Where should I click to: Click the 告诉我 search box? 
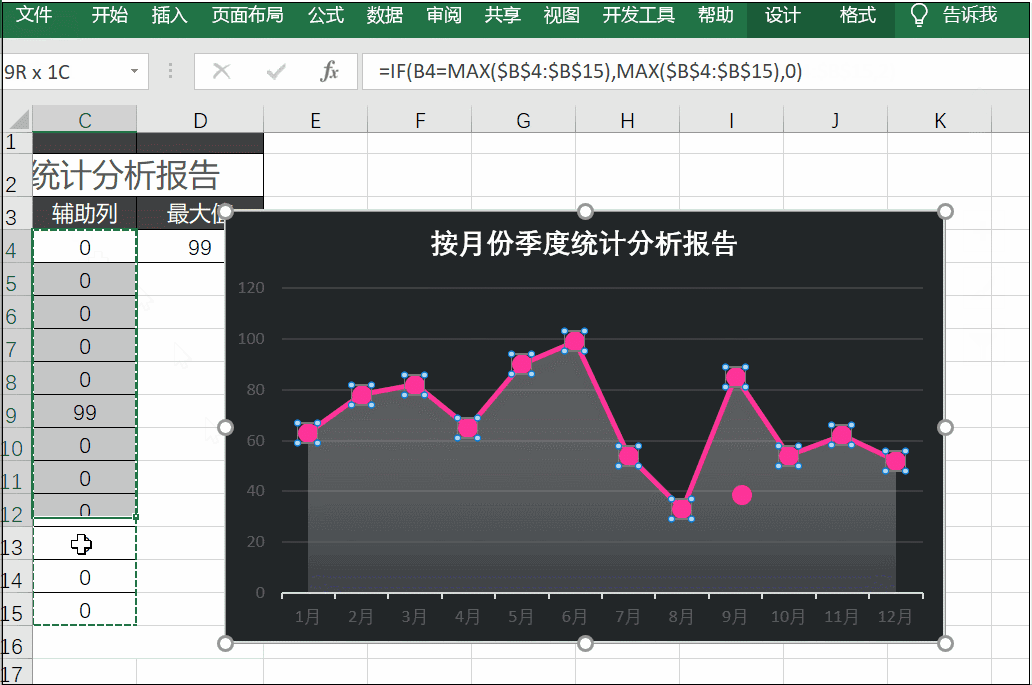pos(969,14)
